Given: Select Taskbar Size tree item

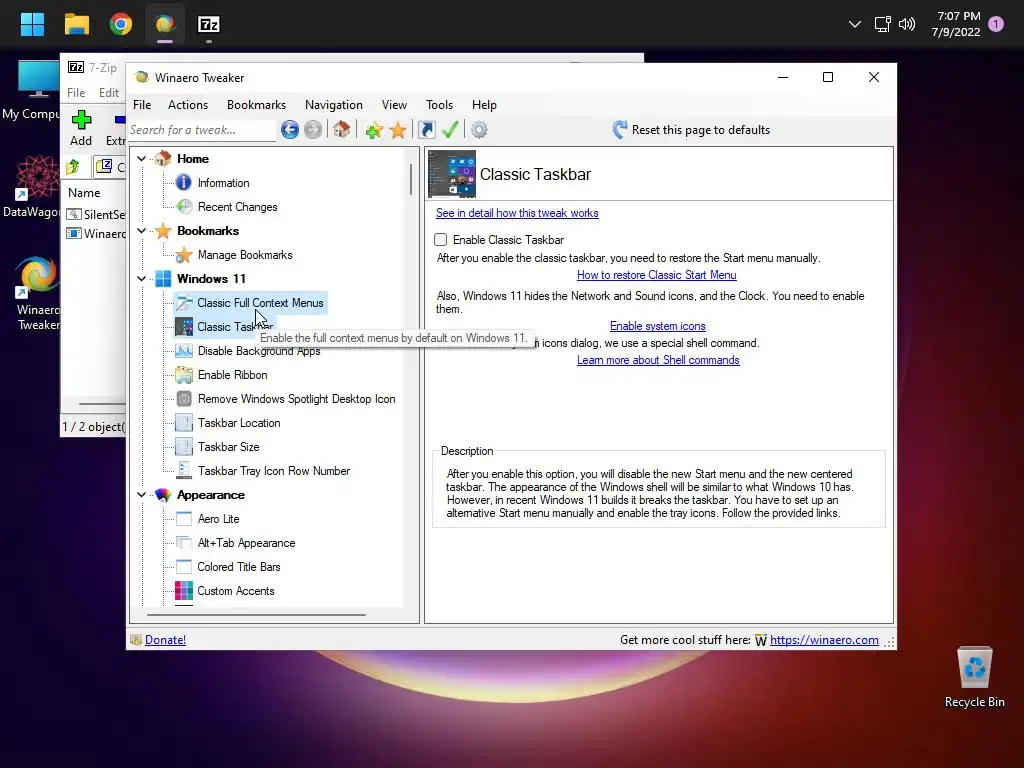Looking at the screenshot, I should [x=229, y=447].
